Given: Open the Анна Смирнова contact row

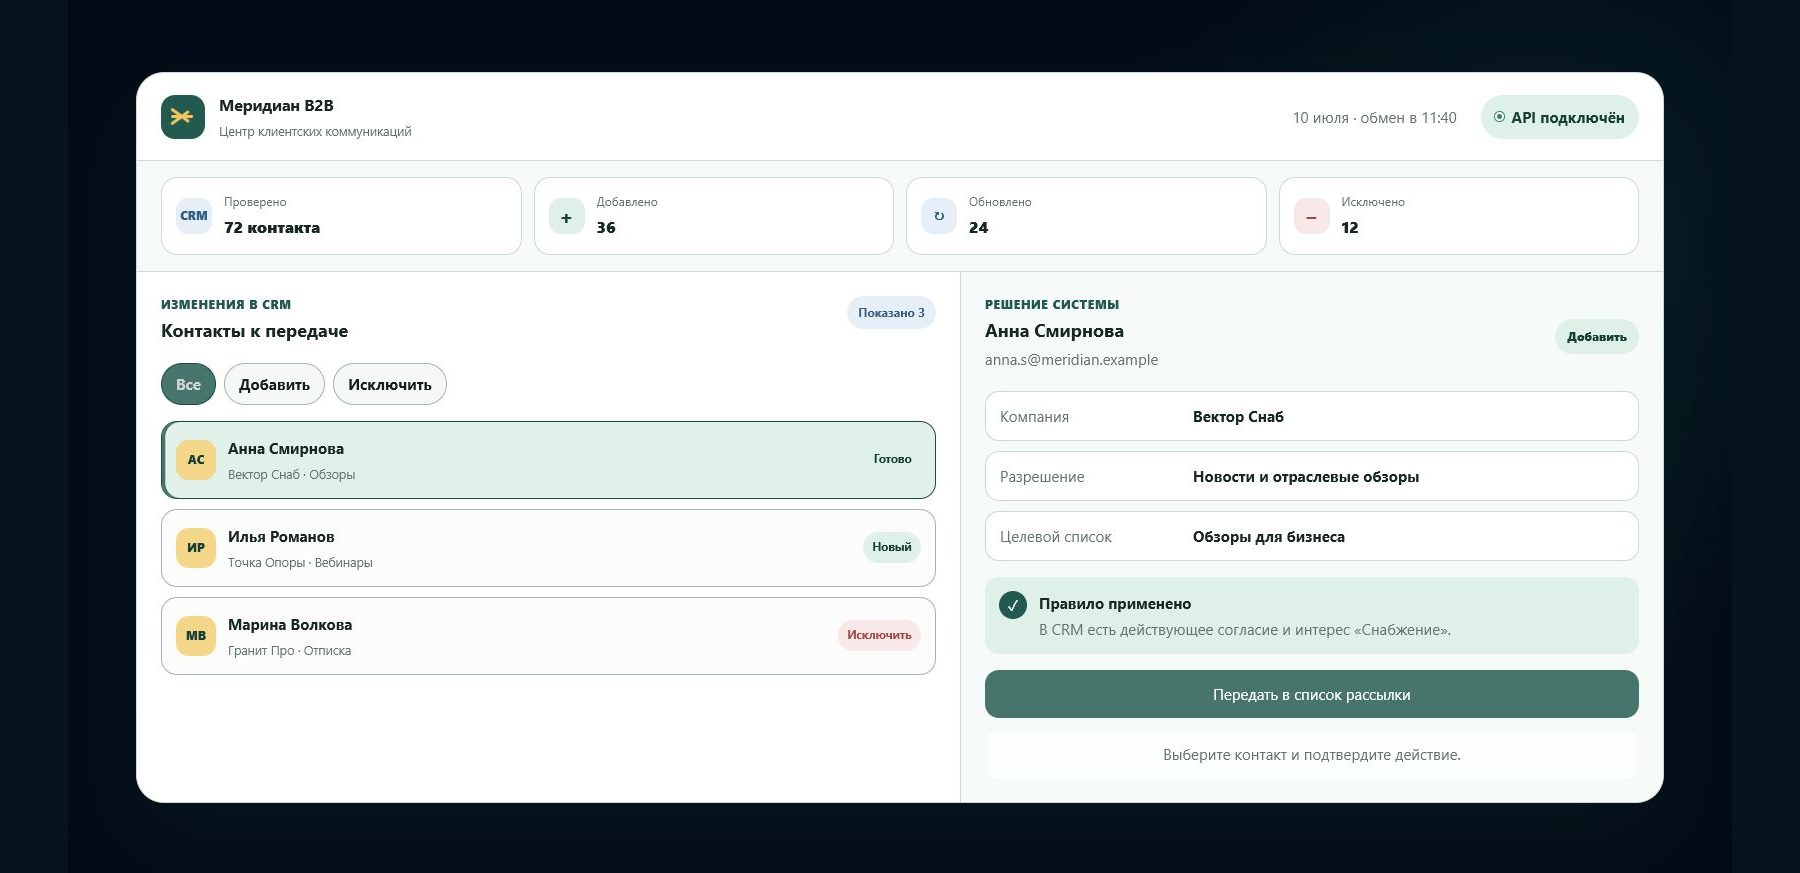Looking at the screenshot, I should point(548,460).
